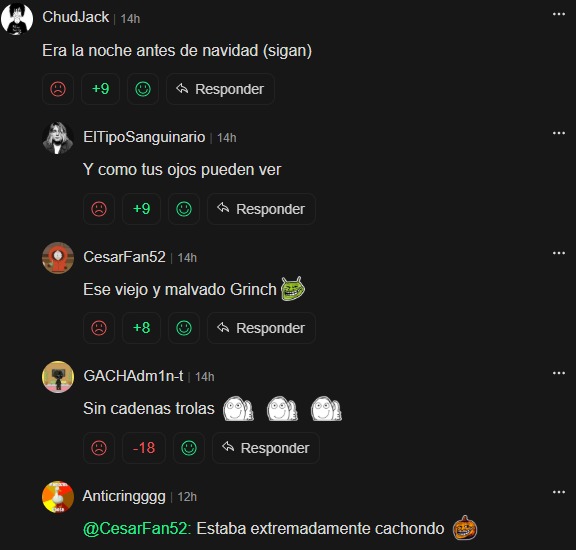Downvote ChudJack's comment with the sad face
The width and height of the screenshot is (576, 550).
click(x=58, y=89)
